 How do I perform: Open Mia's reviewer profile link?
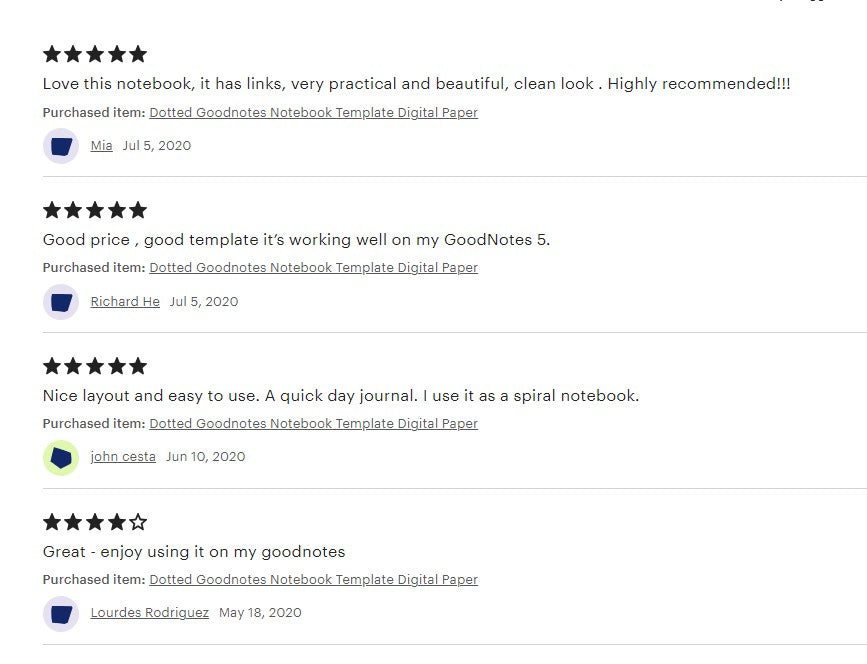click(x=101, y=145)
